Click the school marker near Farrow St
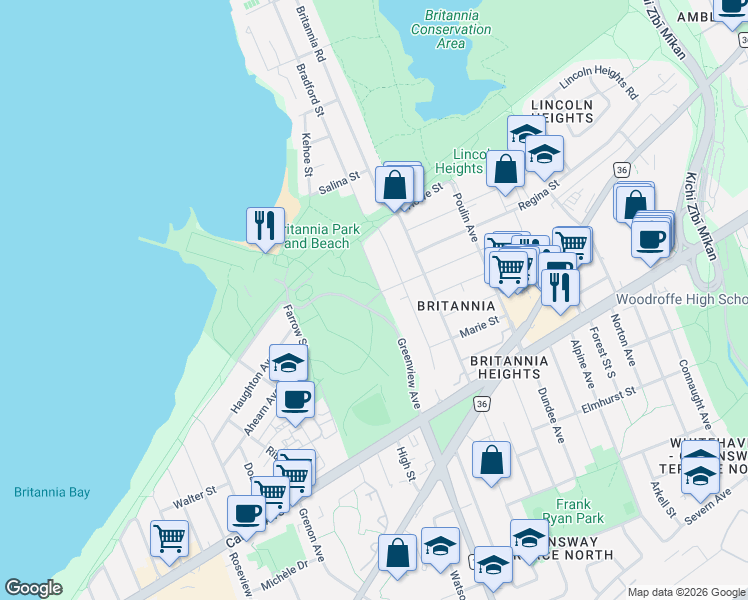Screen dimensions: 748x600 pos(288,363)
